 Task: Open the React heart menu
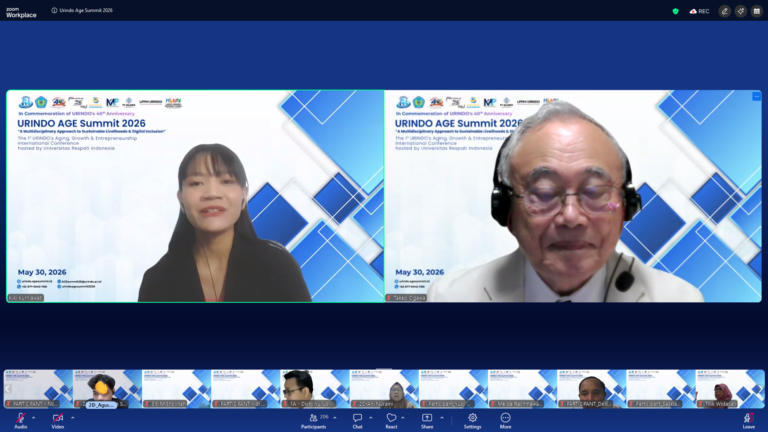click(x=391, y=421)
